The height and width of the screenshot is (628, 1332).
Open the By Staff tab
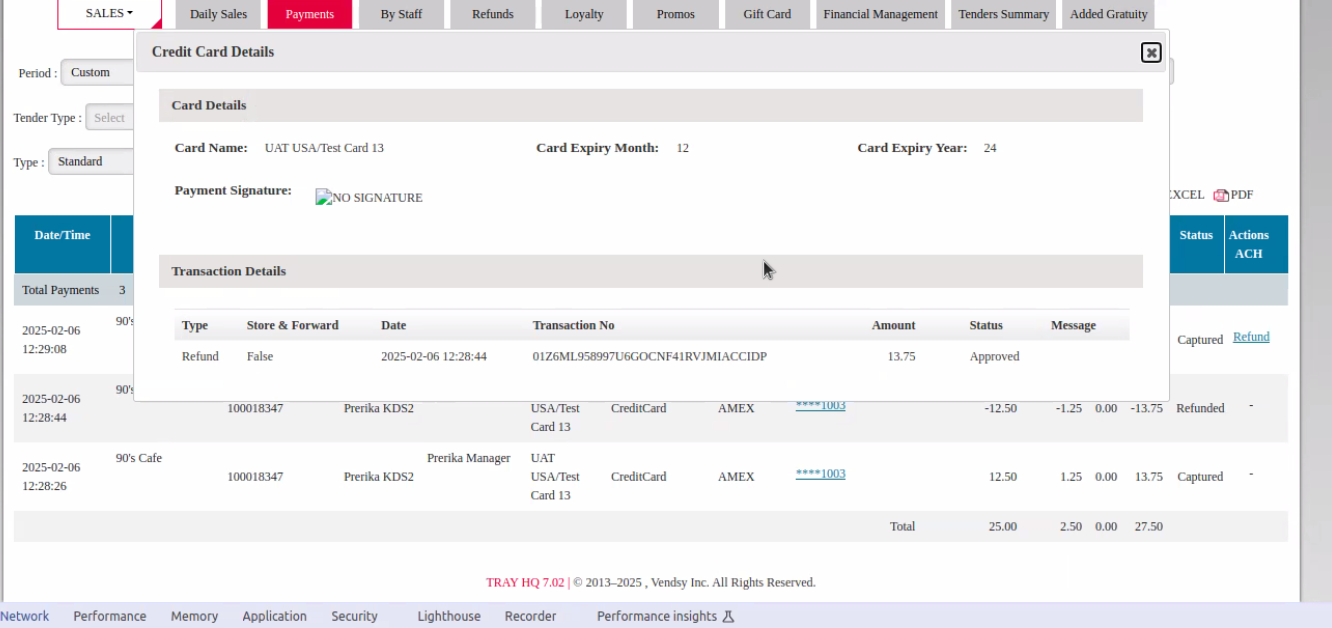tap(401, 14)
